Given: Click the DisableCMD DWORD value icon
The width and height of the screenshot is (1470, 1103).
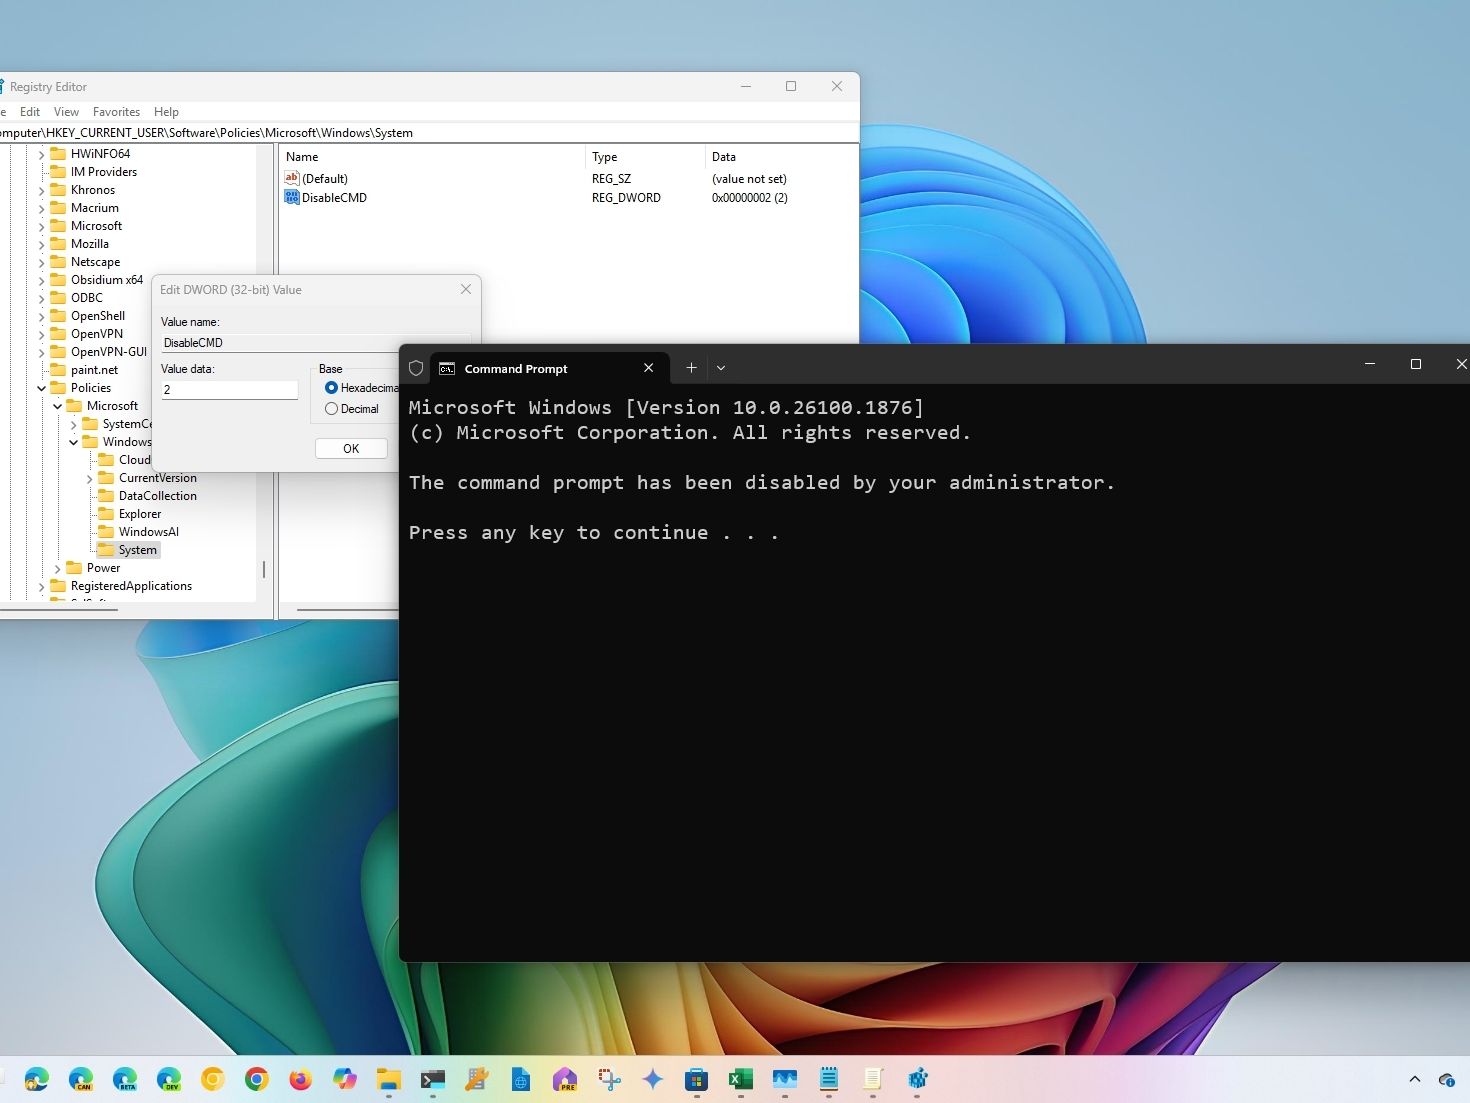Looking at the screenshot, I should point(292,197).
